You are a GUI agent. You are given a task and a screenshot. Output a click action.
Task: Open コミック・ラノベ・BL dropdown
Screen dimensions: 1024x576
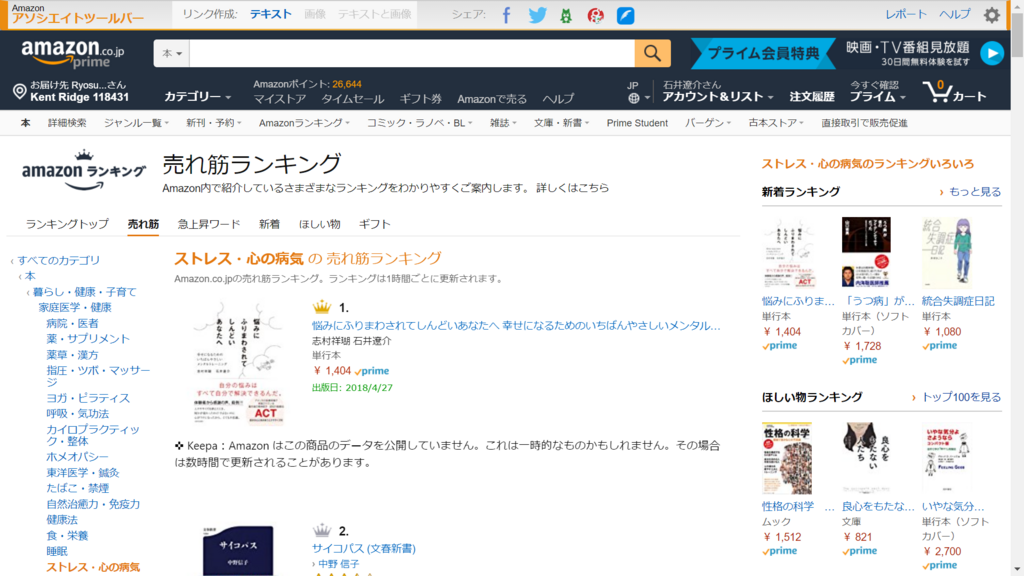pos(419,123)
